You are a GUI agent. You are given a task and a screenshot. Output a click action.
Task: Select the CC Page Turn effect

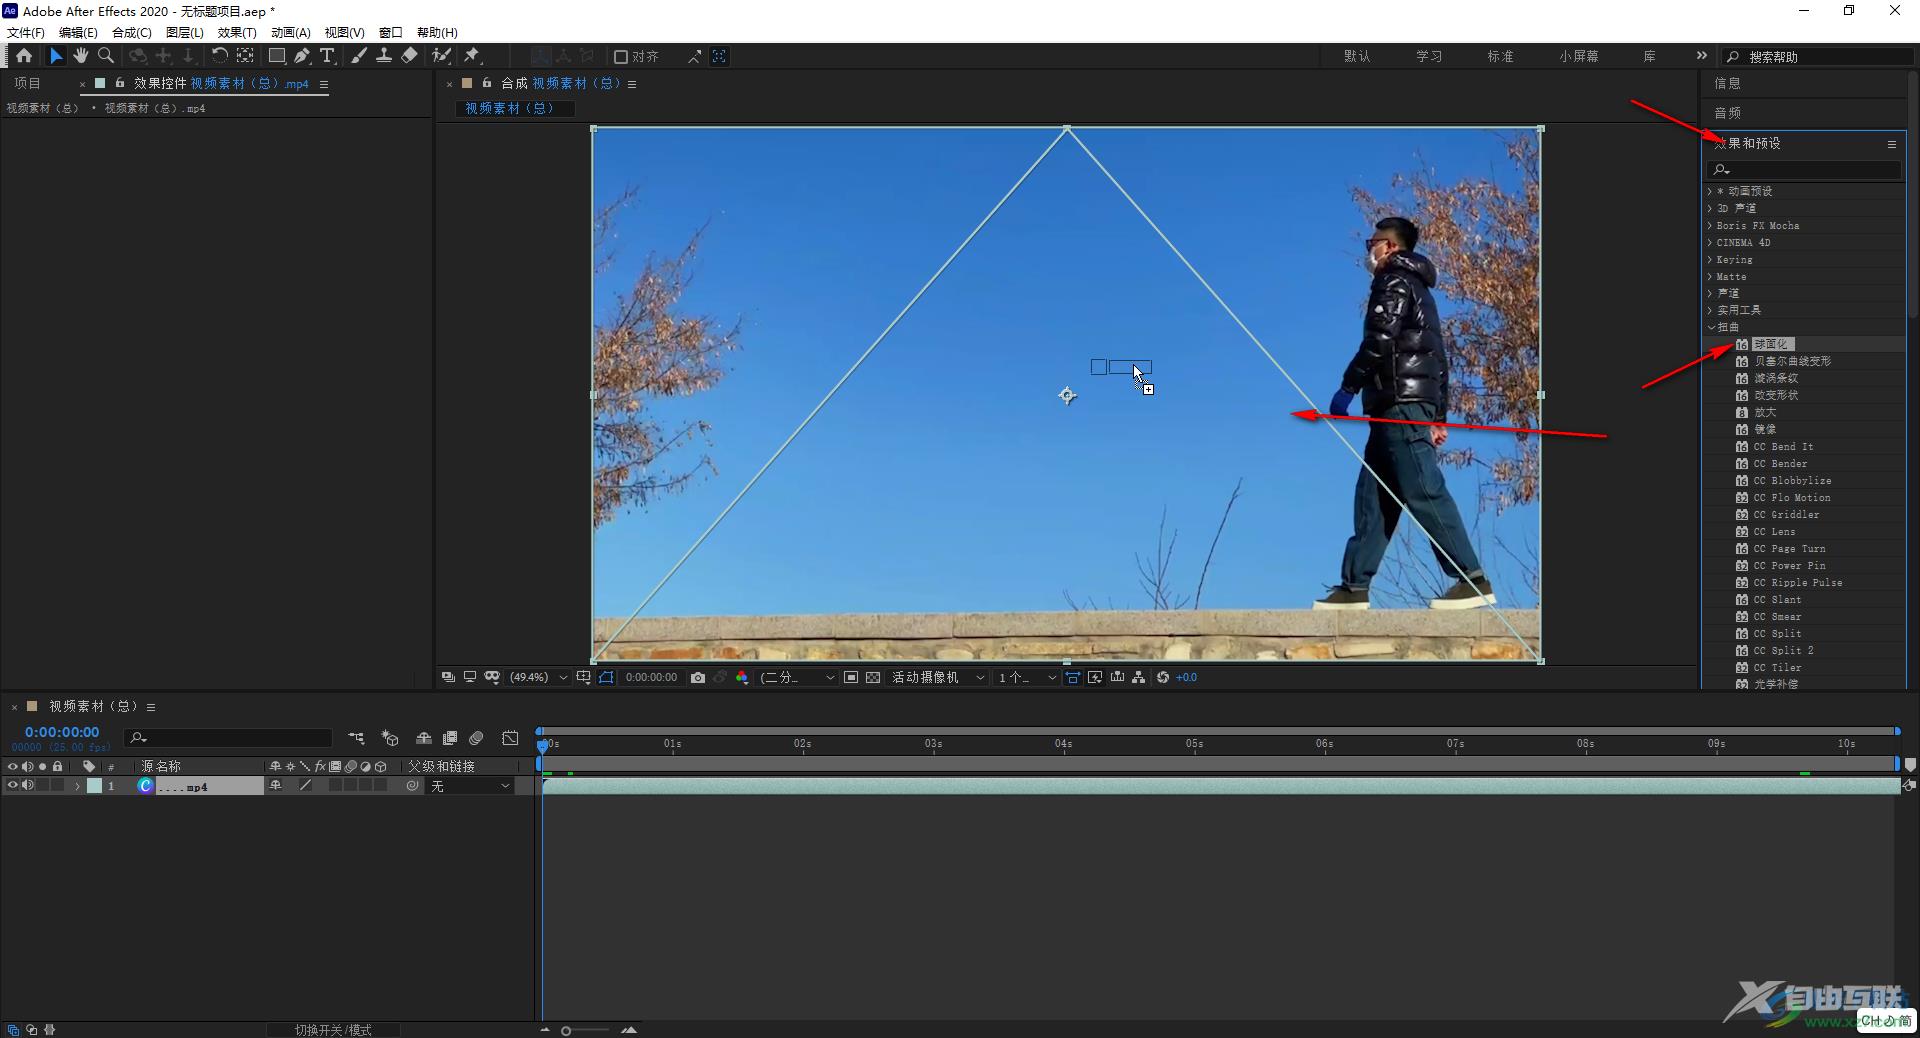coord(1789,549)
